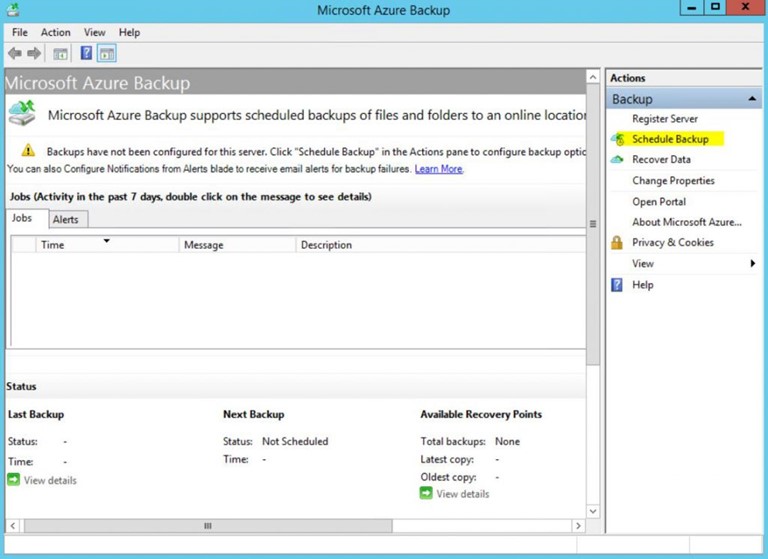Image resolution: width=768 pixels, height=559 pixels.
Task: Open the View menu in menu bar
Action: pyautogui.click(x=95, y=32)
